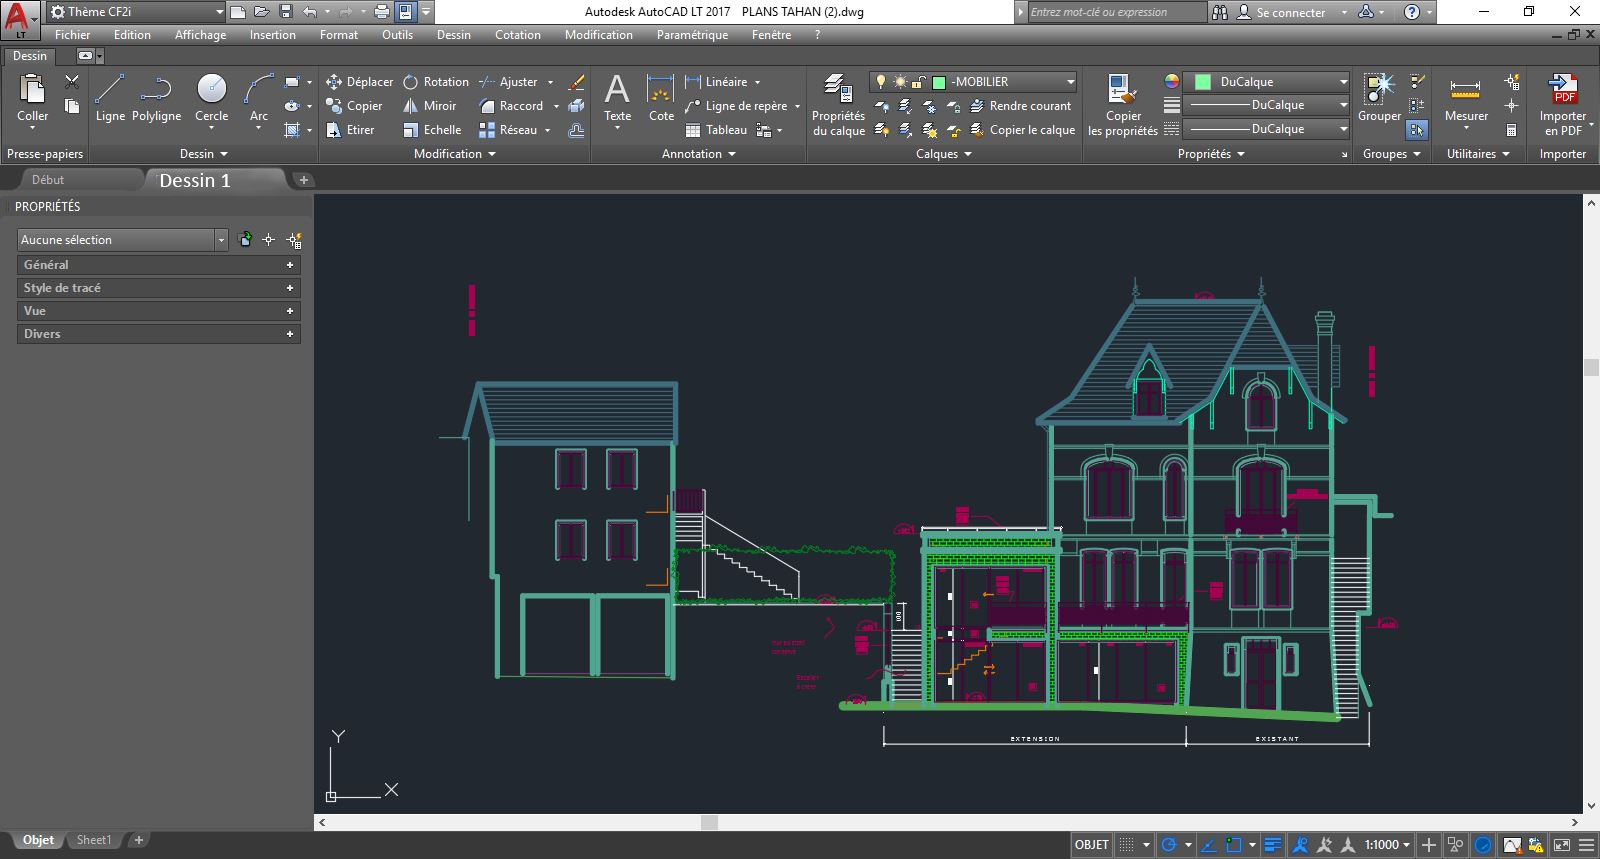Open Propriétés du calque layer manager
Screen dimensions: 1600x859
tap(838, 104)
